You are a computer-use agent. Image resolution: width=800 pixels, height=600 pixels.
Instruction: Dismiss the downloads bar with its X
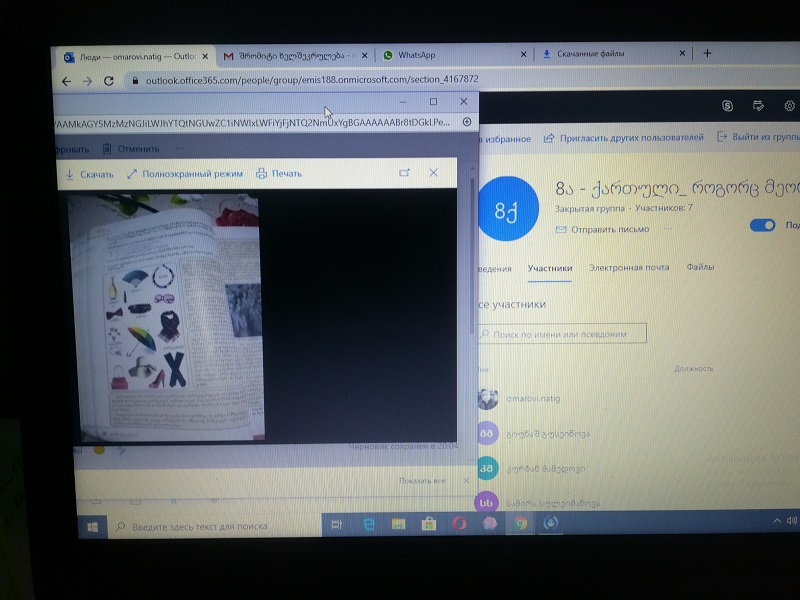point(466,481)
